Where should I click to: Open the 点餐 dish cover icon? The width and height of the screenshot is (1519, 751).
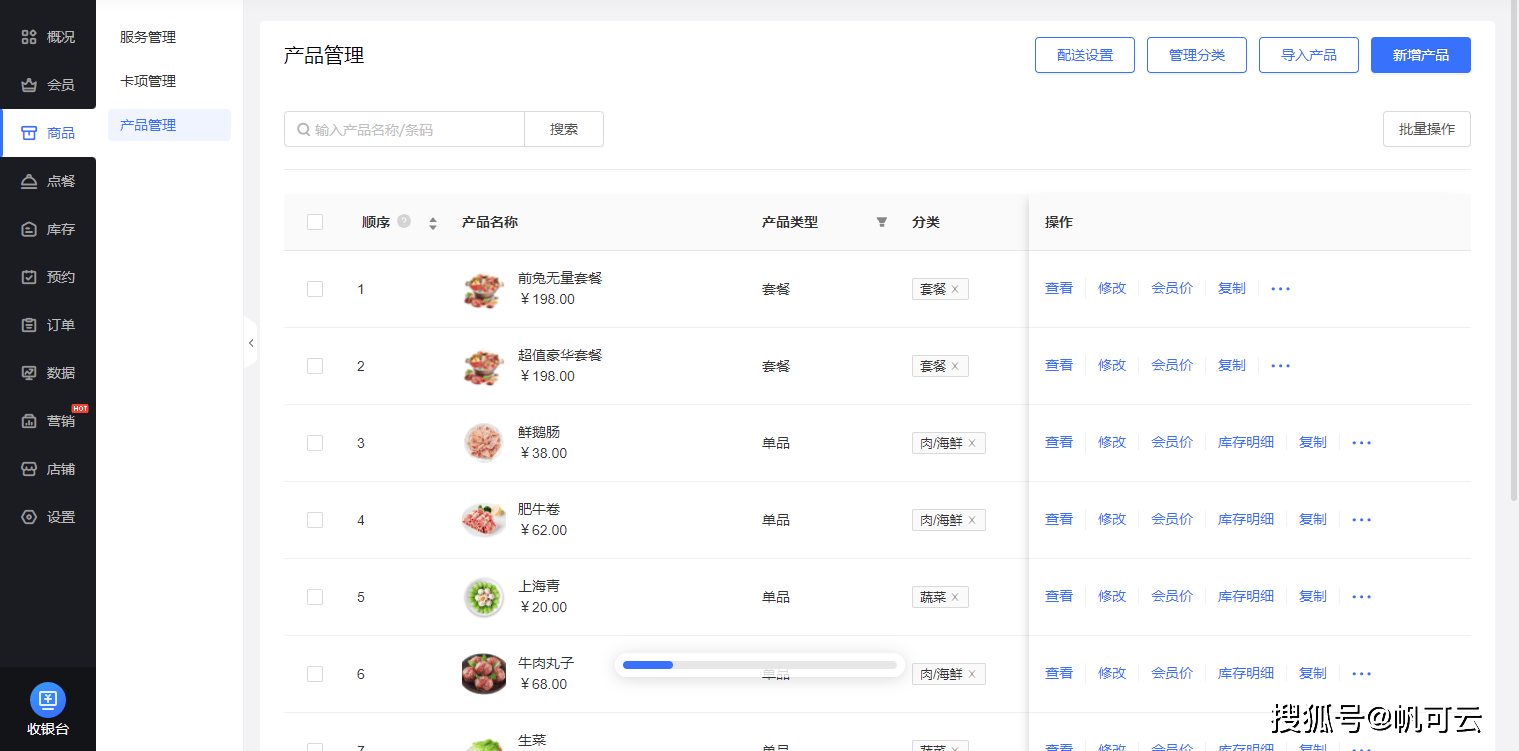pyautogui.click(x=29, y=181)
